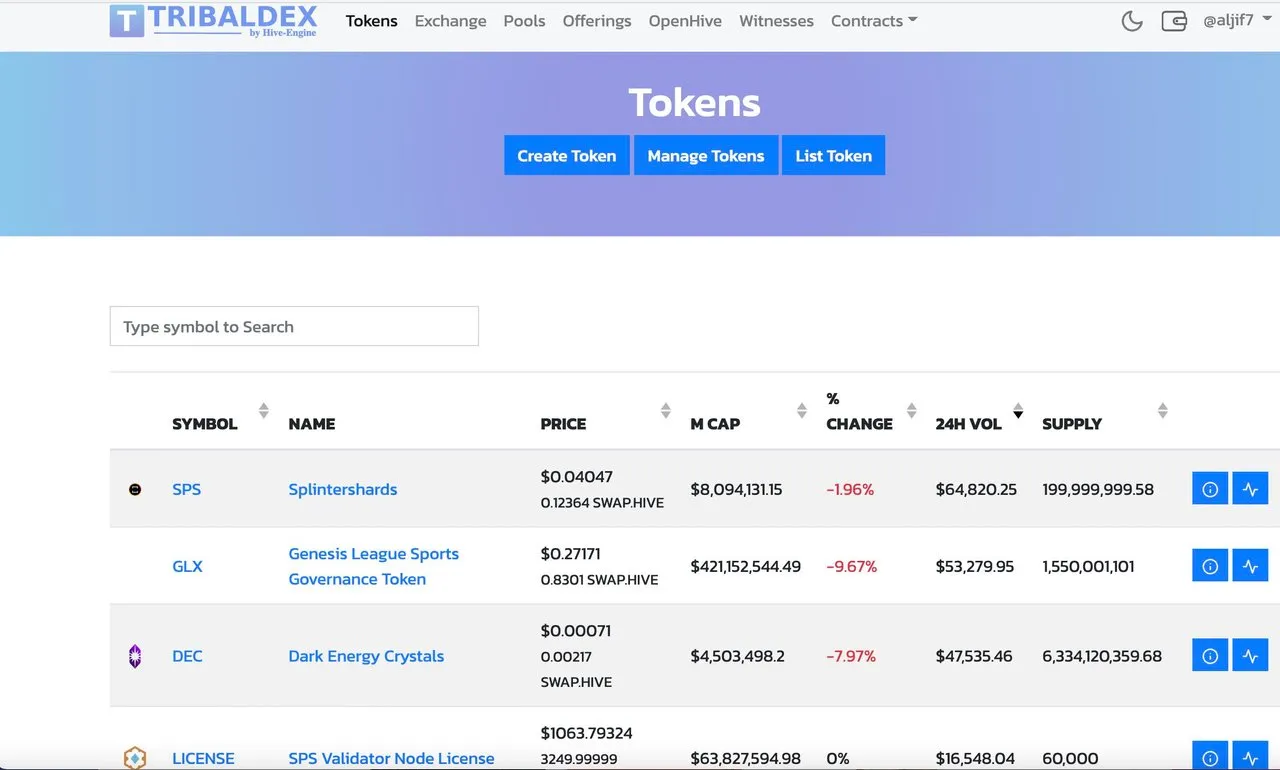Viewport: 1280px width, 770px height.
Task: Open the Tokens nav item
Action: pyautogui.click(x=372, y=21)
